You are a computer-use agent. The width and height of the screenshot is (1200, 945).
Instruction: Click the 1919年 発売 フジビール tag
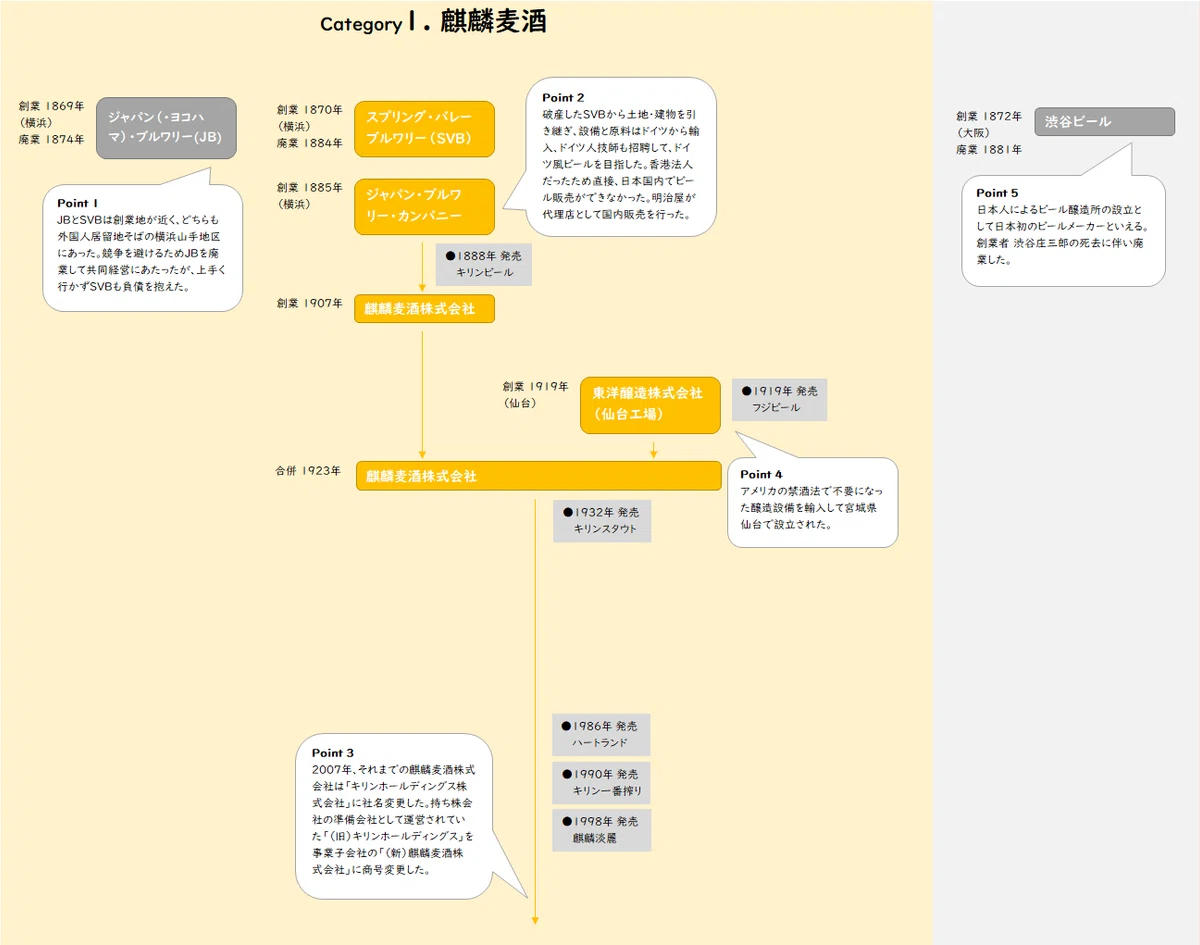click(x=780, y=399)
